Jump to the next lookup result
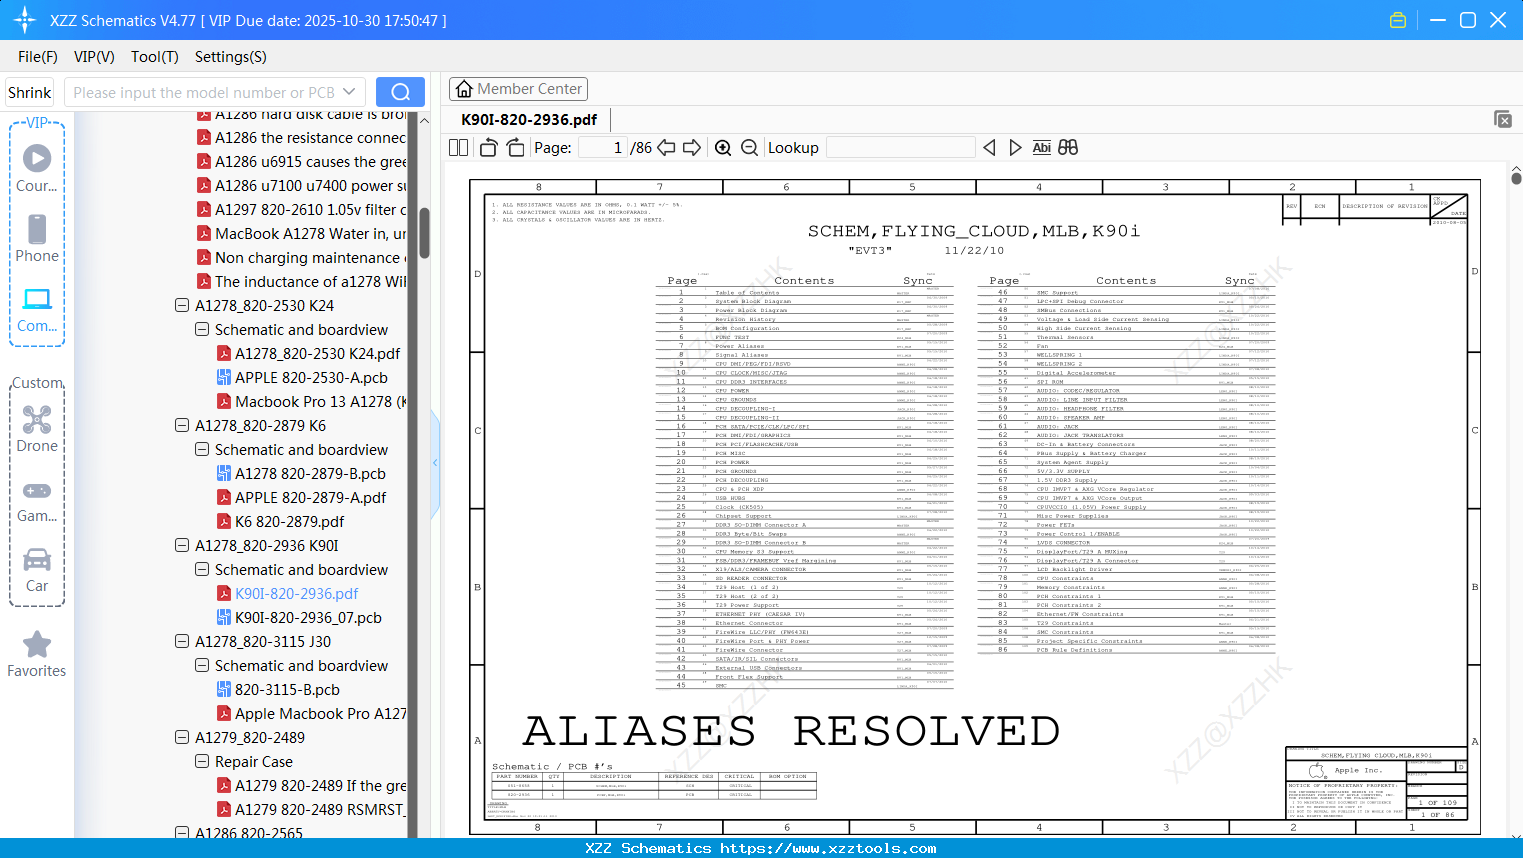This screenshot has height=858, width=1523. pos(1015,148)
